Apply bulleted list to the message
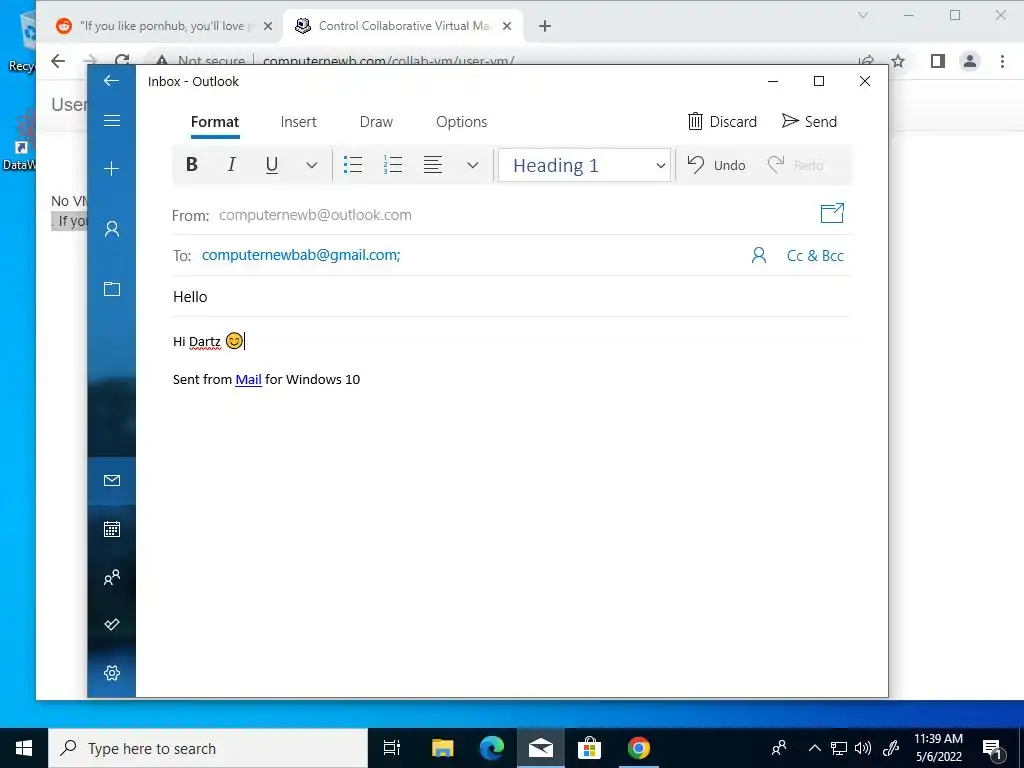This screenshot has width=1024, height=768. [353, 165]
